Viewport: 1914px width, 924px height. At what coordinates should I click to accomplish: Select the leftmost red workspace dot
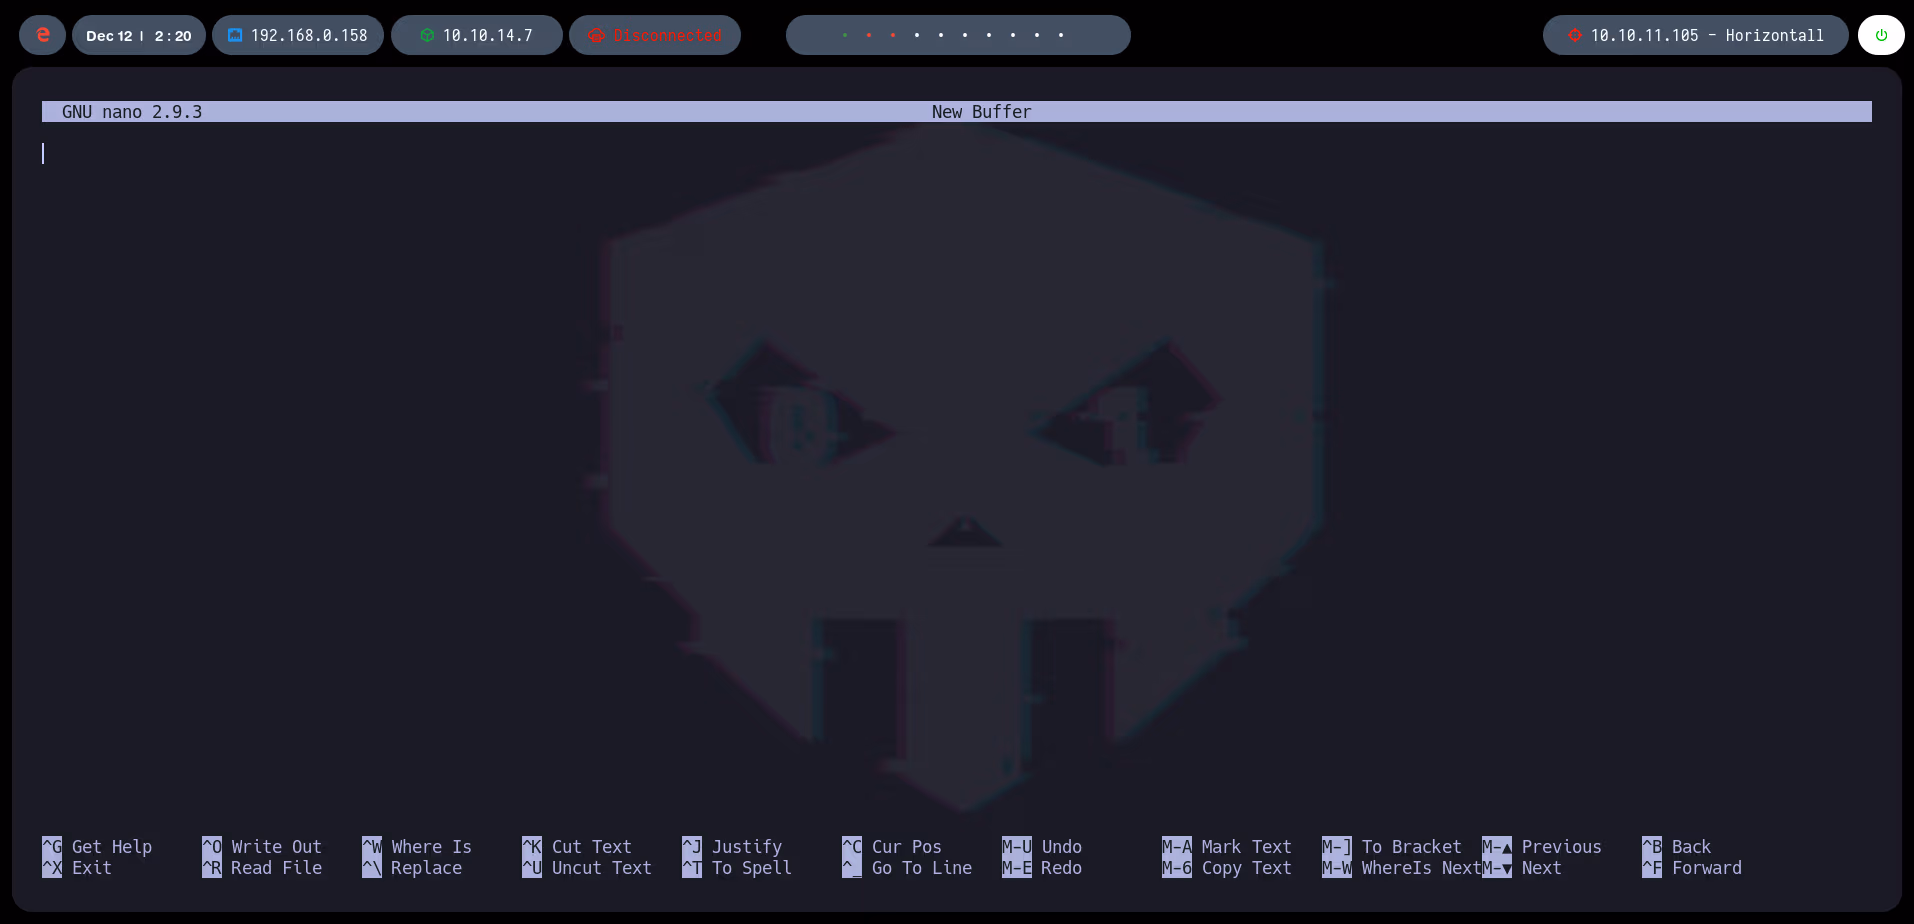pyautogui.click(x=869, y=34)
